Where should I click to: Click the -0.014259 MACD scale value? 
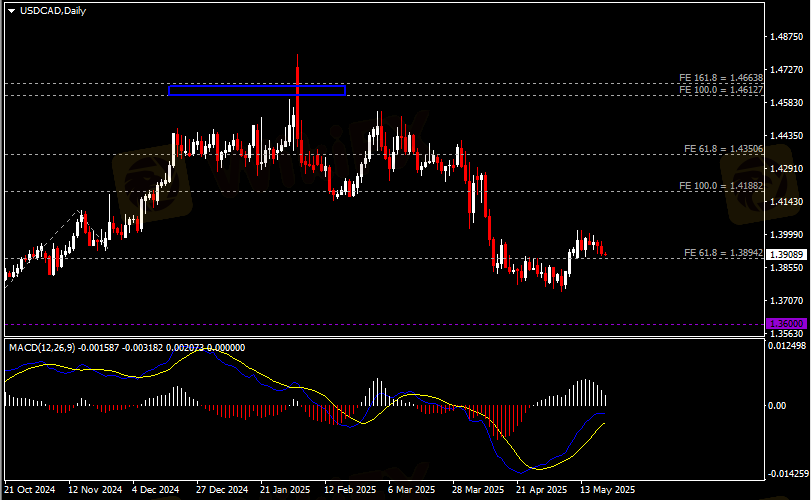pos(788,474)
